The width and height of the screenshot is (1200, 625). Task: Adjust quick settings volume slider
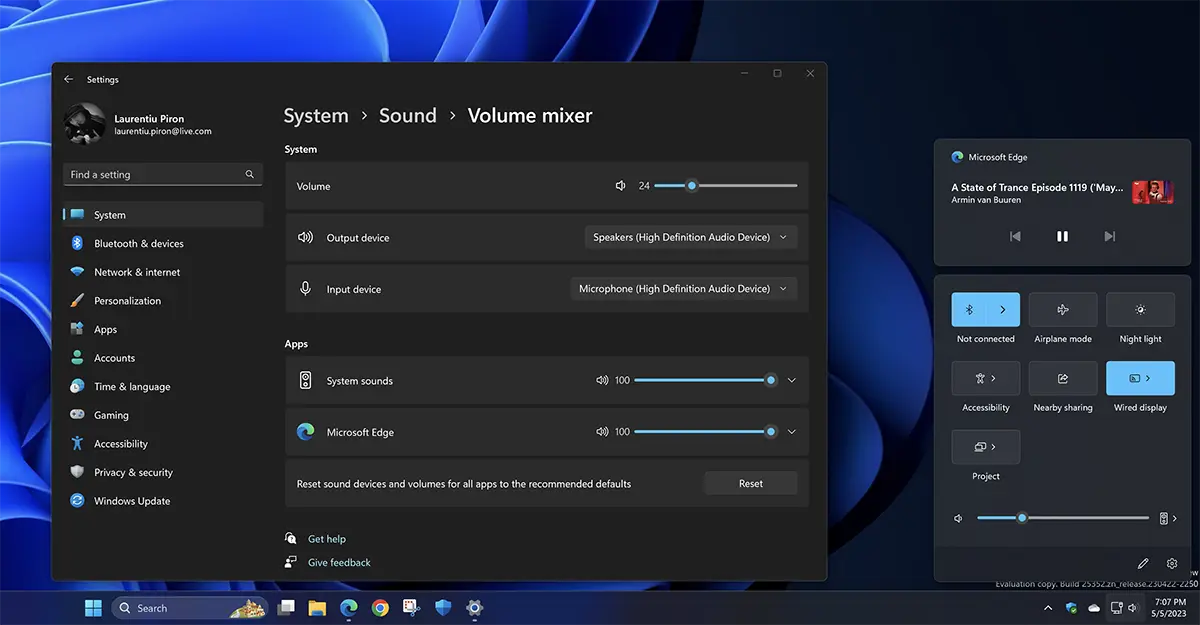coord(1063,518)
